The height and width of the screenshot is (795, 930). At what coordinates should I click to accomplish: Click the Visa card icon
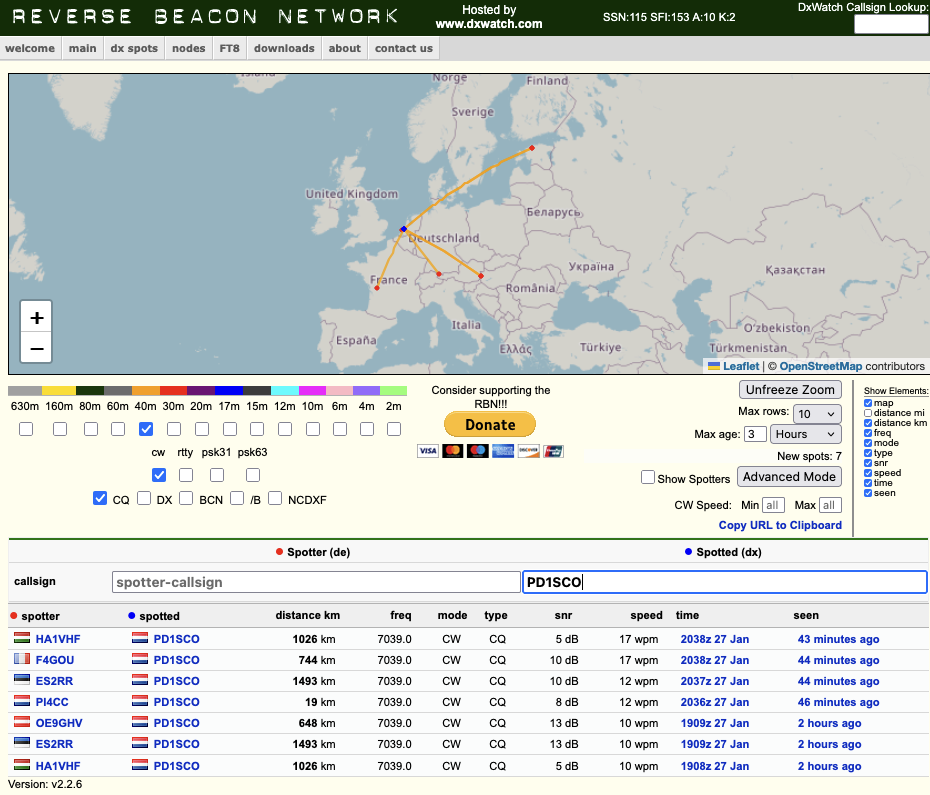(428, 451)
